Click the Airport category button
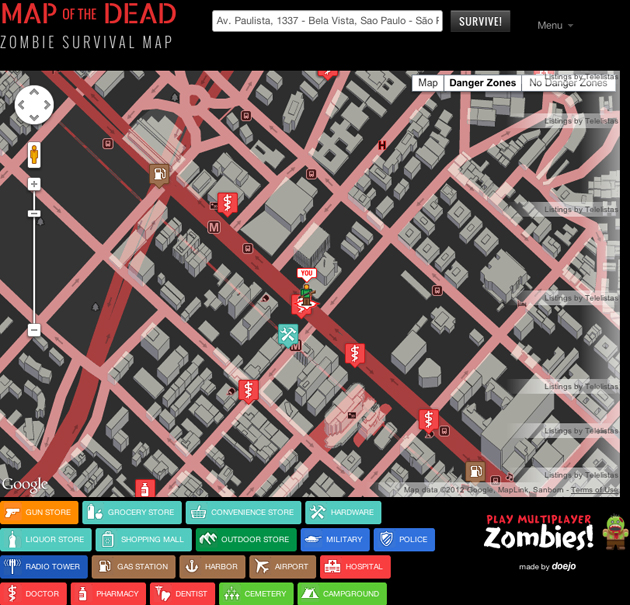Screen dimensions: 630x605 click(x=282, y=567)
